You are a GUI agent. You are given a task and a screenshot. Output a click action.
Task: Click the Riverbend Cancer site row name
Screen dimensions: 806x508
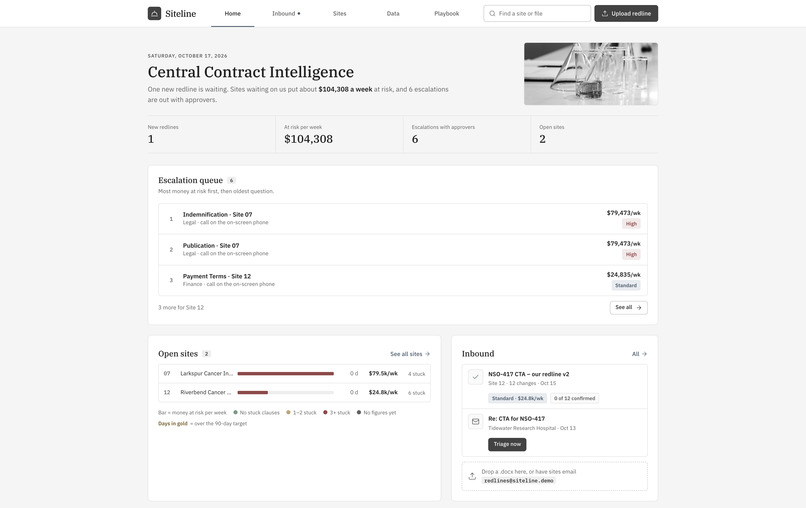click(206, 392)
